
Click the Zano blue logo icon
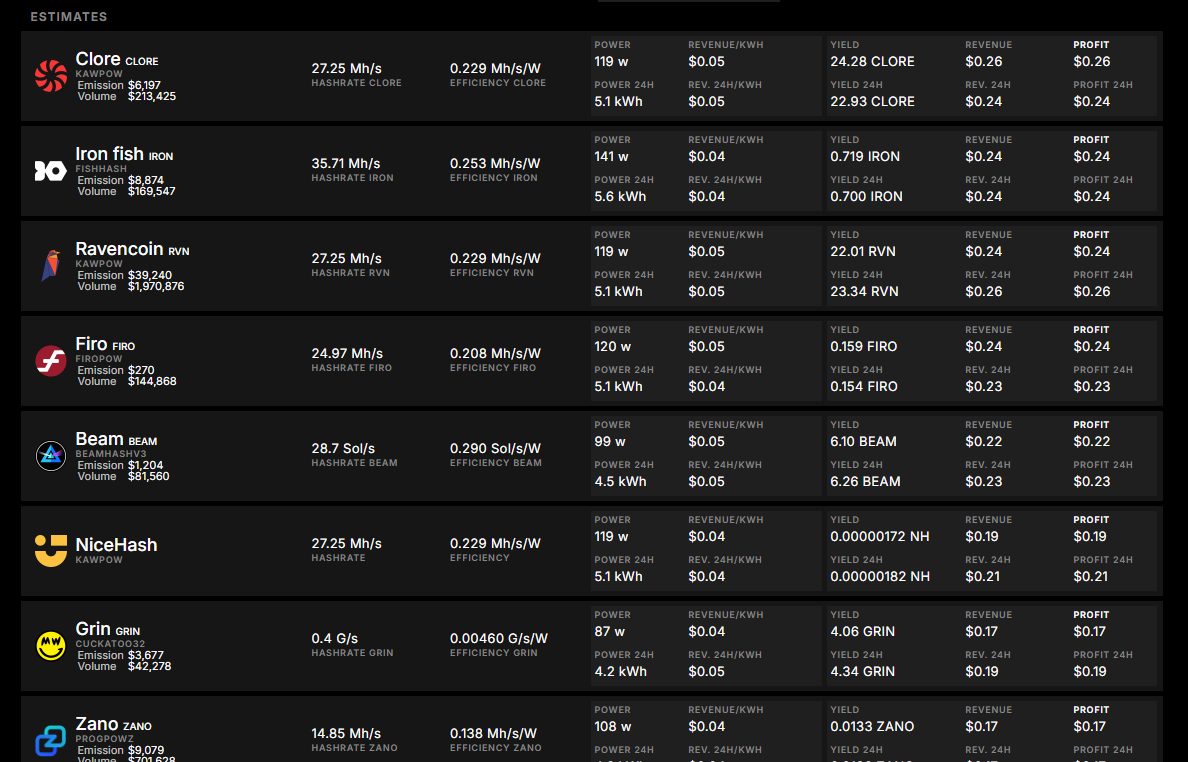[x=50, y=741]
